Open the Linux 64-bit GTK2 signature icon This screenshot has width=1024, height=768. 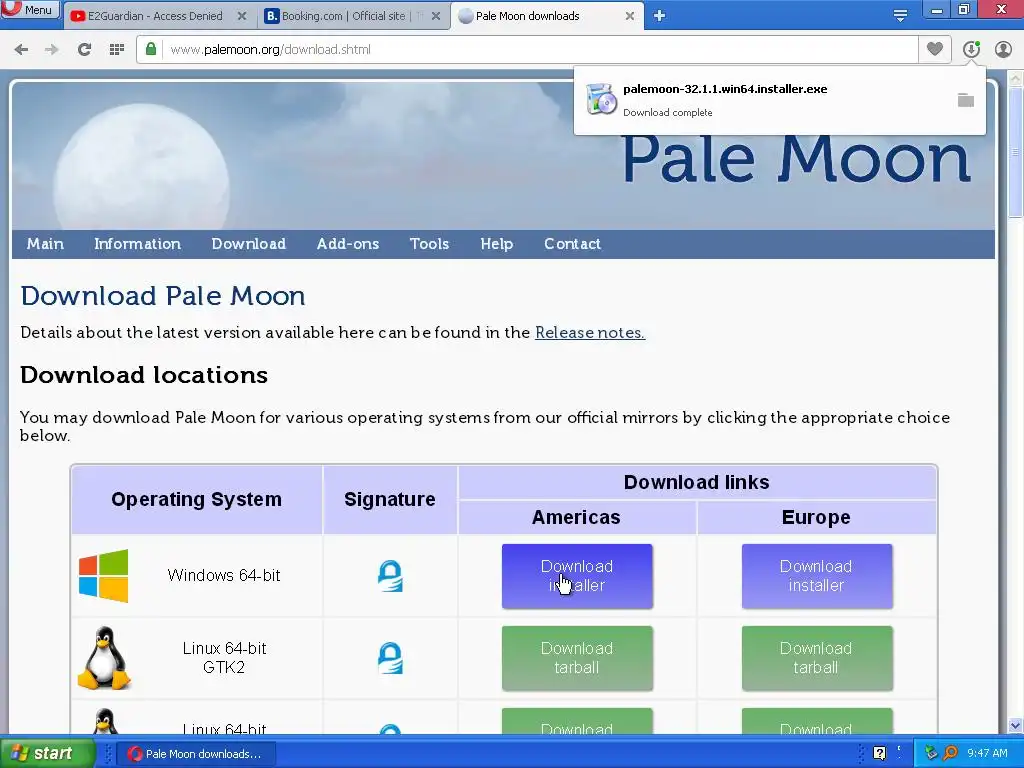(390, 658)
